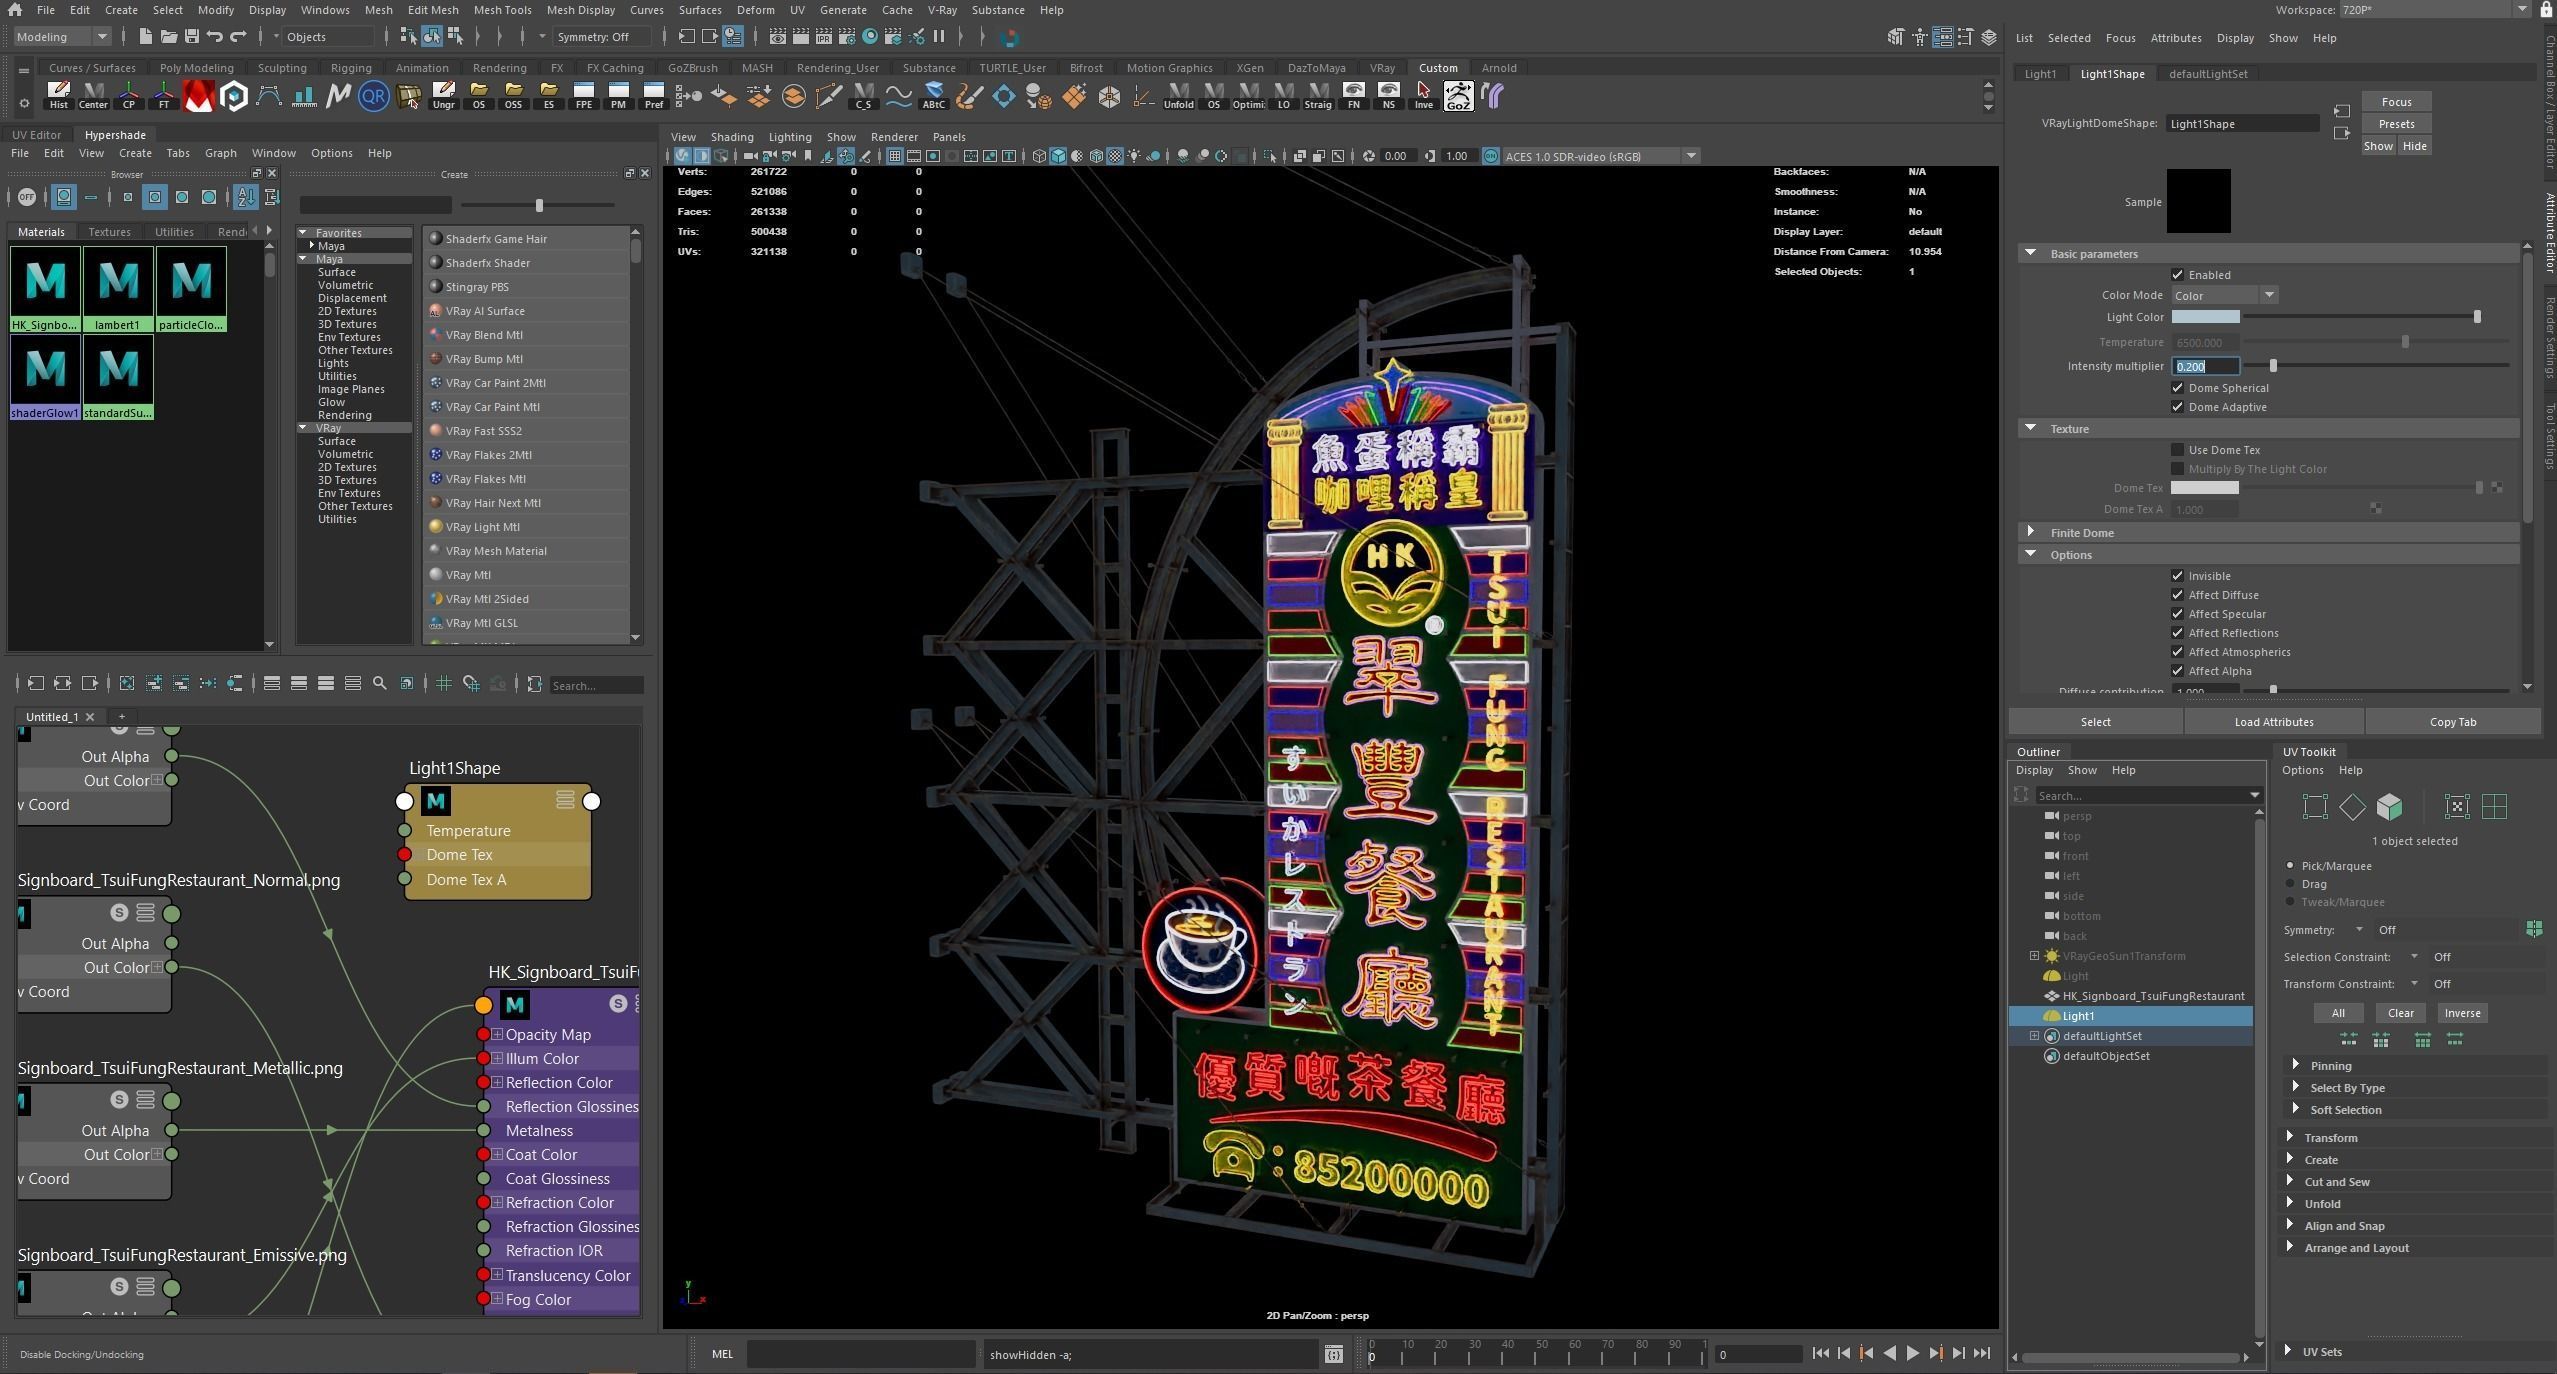Click the Straig shelf button

[x=1318, y=96]
